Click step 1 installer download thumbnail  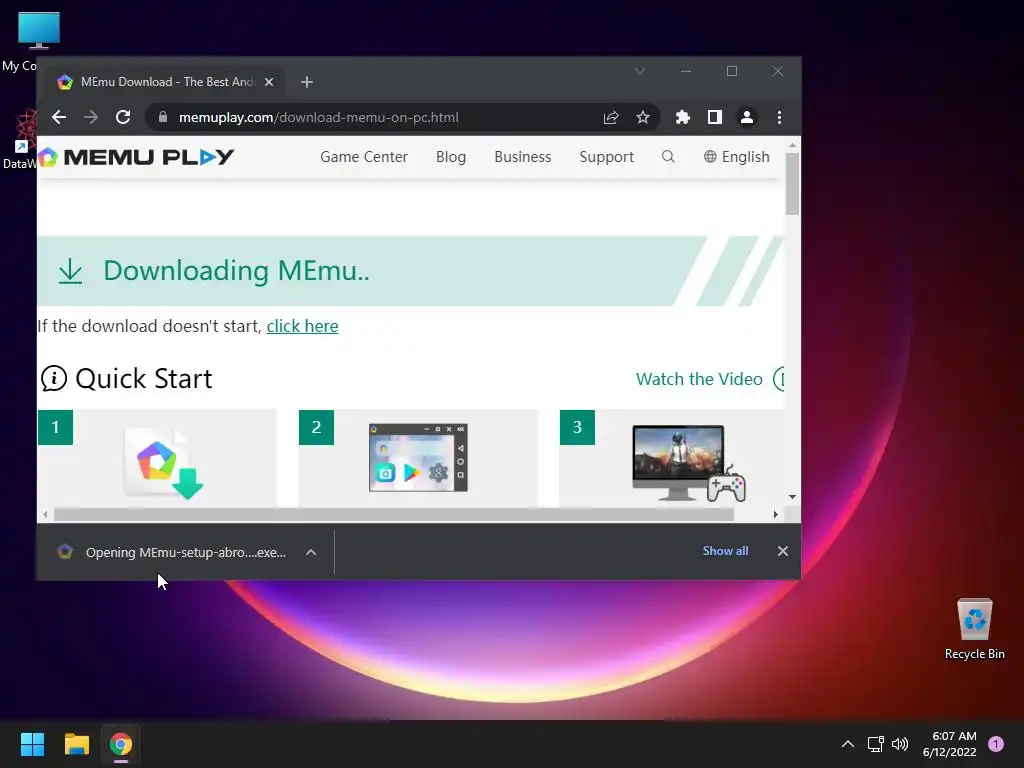pyautogui.click(x=163, y=463)
